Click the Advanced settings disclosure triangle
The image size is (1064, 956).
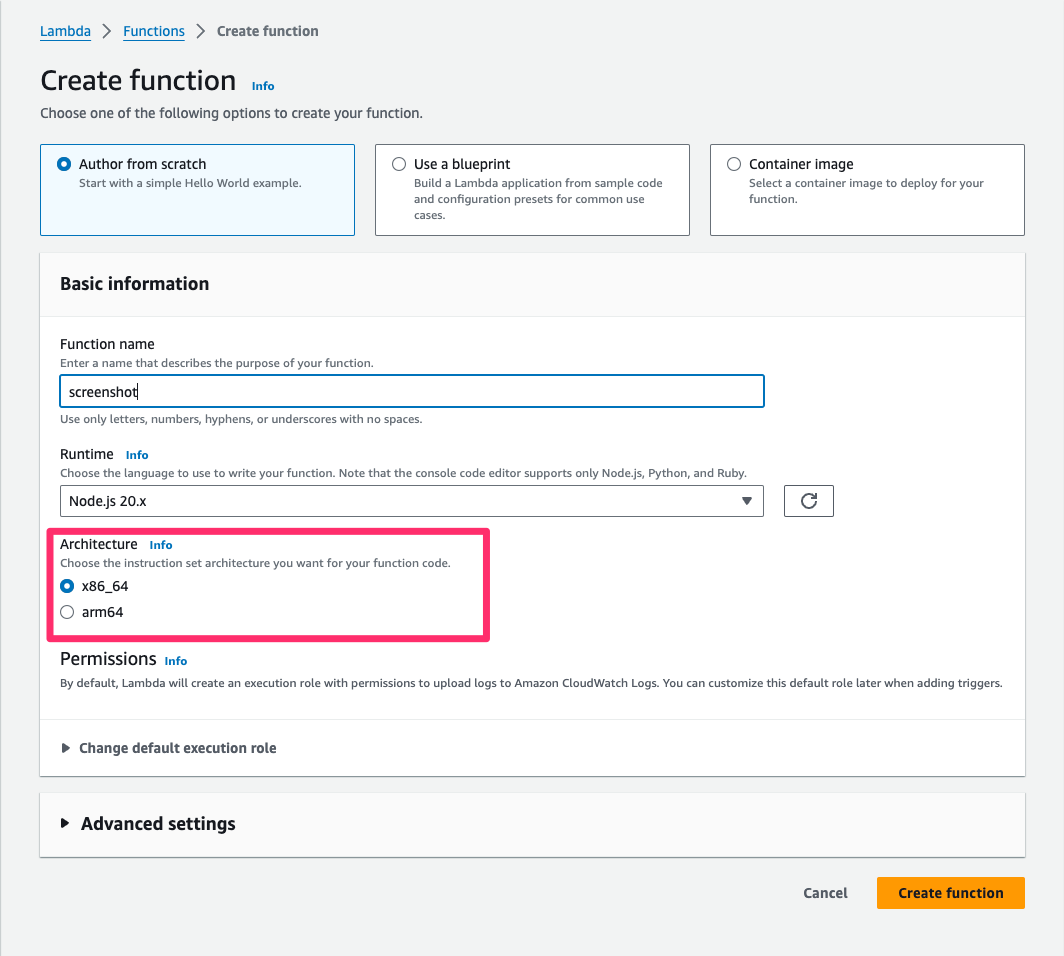tap(65, 824)
